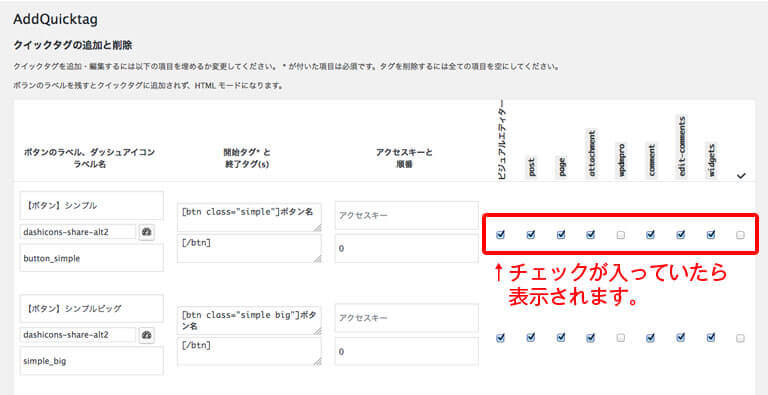Toggle page checkbox for button_simple row

click(561, 235)
